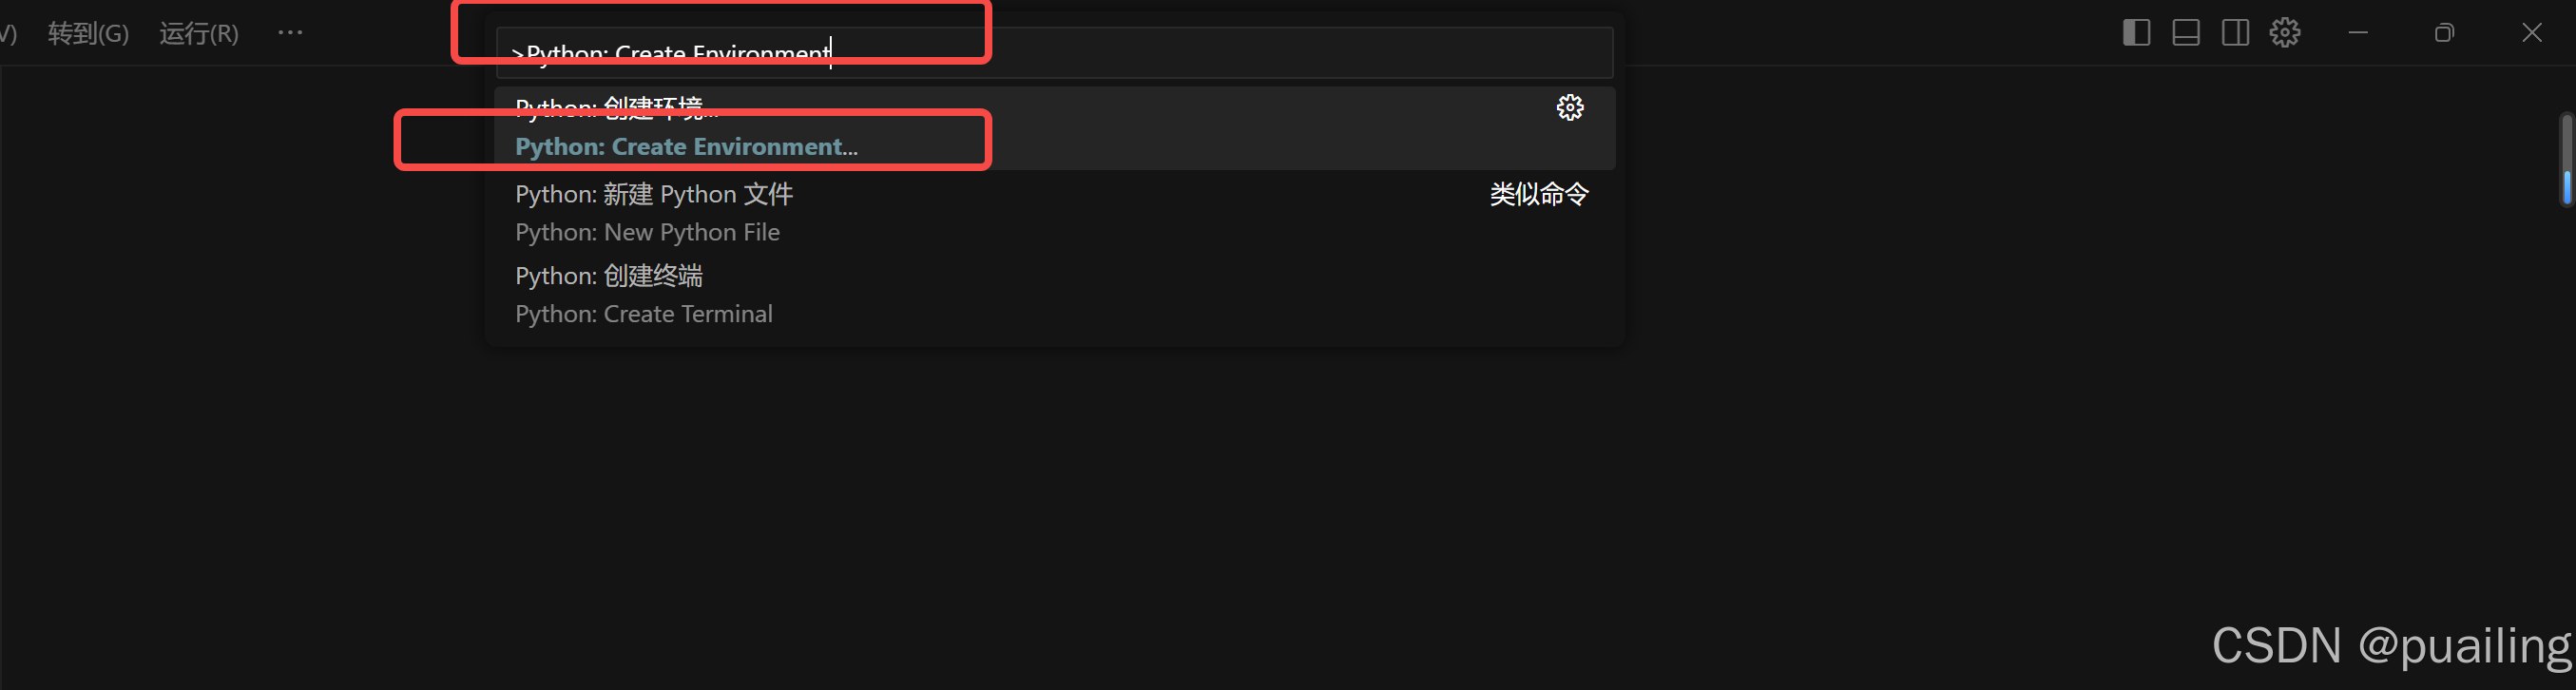The width and height of the screenshot is (2576, 690).
Task: Click the 类似命令 similar commands label
Action: click(x=1539, y=194)
